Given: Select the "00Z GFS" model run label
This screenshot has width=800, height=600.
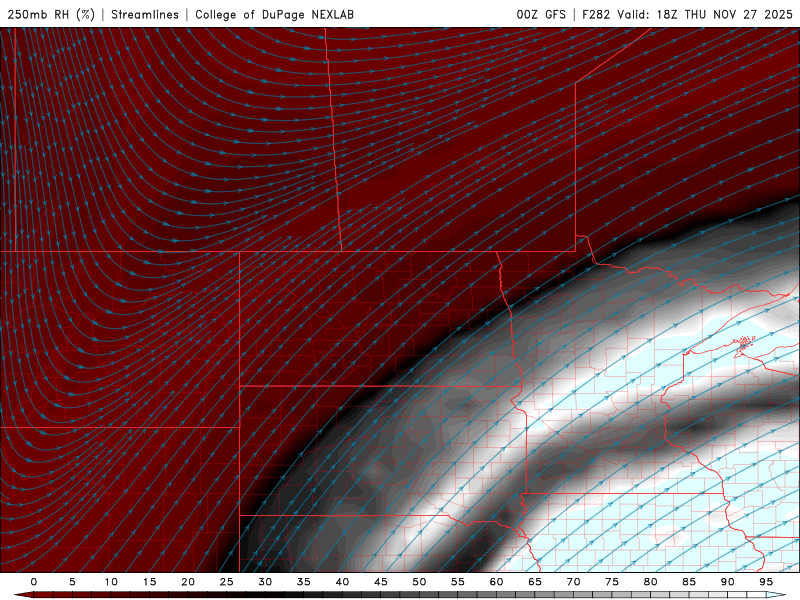Looking at the screenshot, I should (541, 14).
